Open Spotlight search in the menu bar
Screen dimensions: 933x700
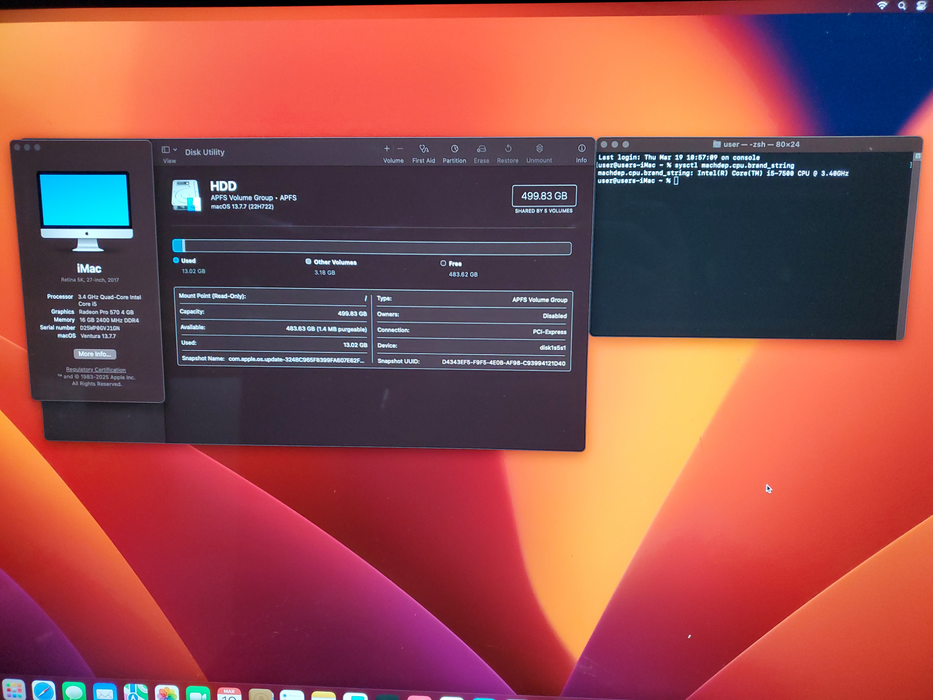[x=902, y=5]
